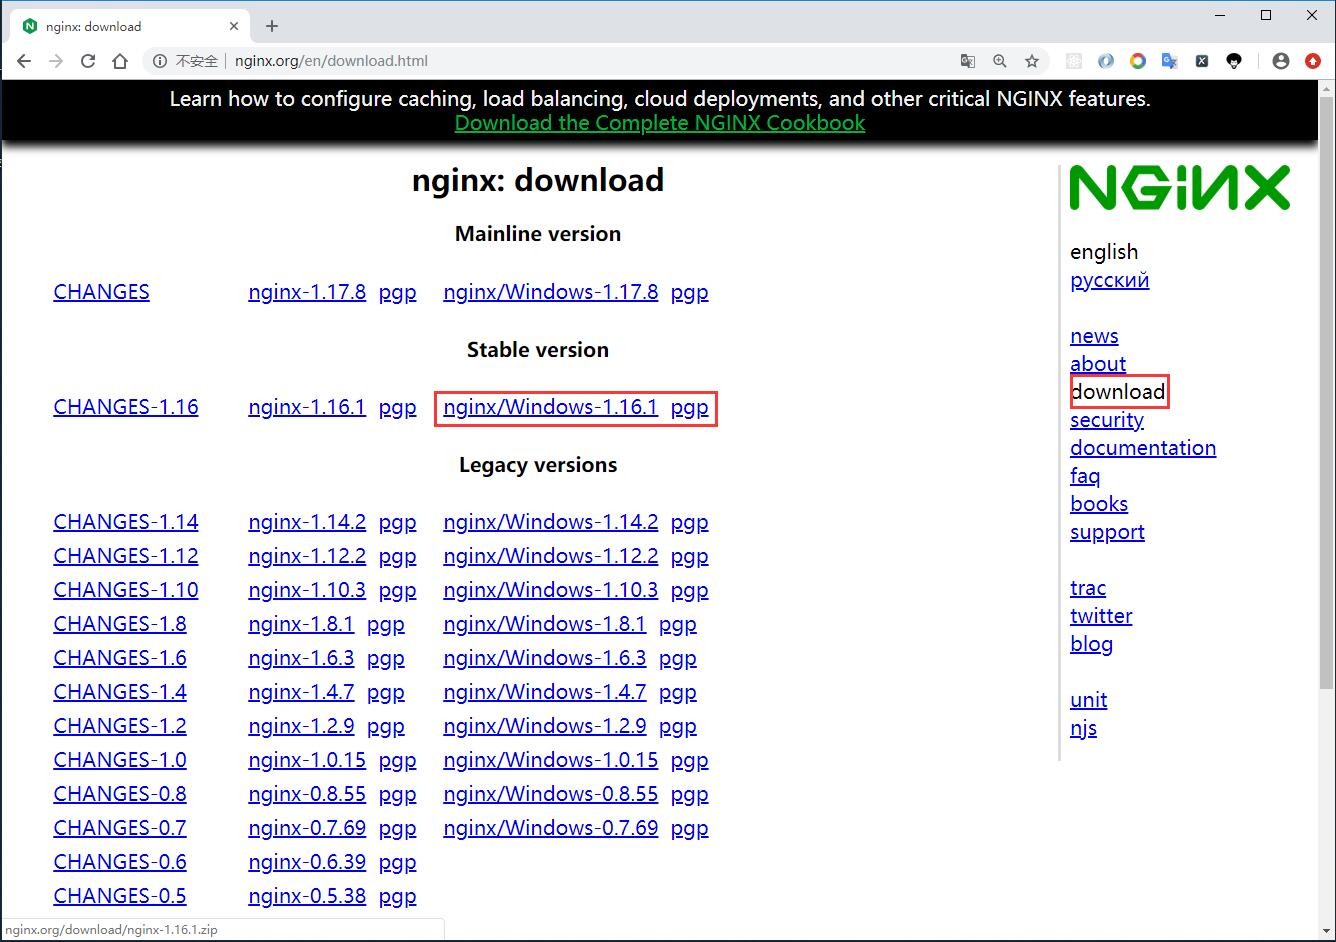
Task: Open CHANGES-1.2 link
Action: (x=120, y=726)
